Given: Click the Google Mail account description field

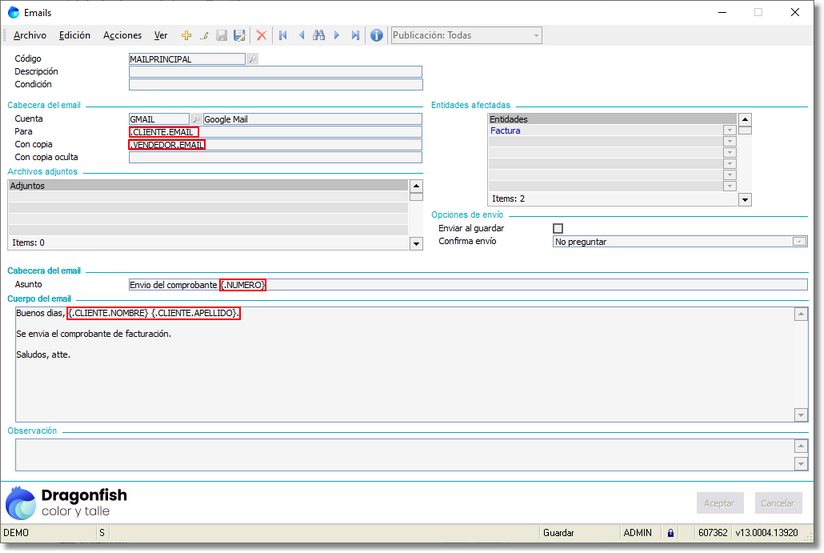Looking at the screenshot, I should [x=312, y=119].
